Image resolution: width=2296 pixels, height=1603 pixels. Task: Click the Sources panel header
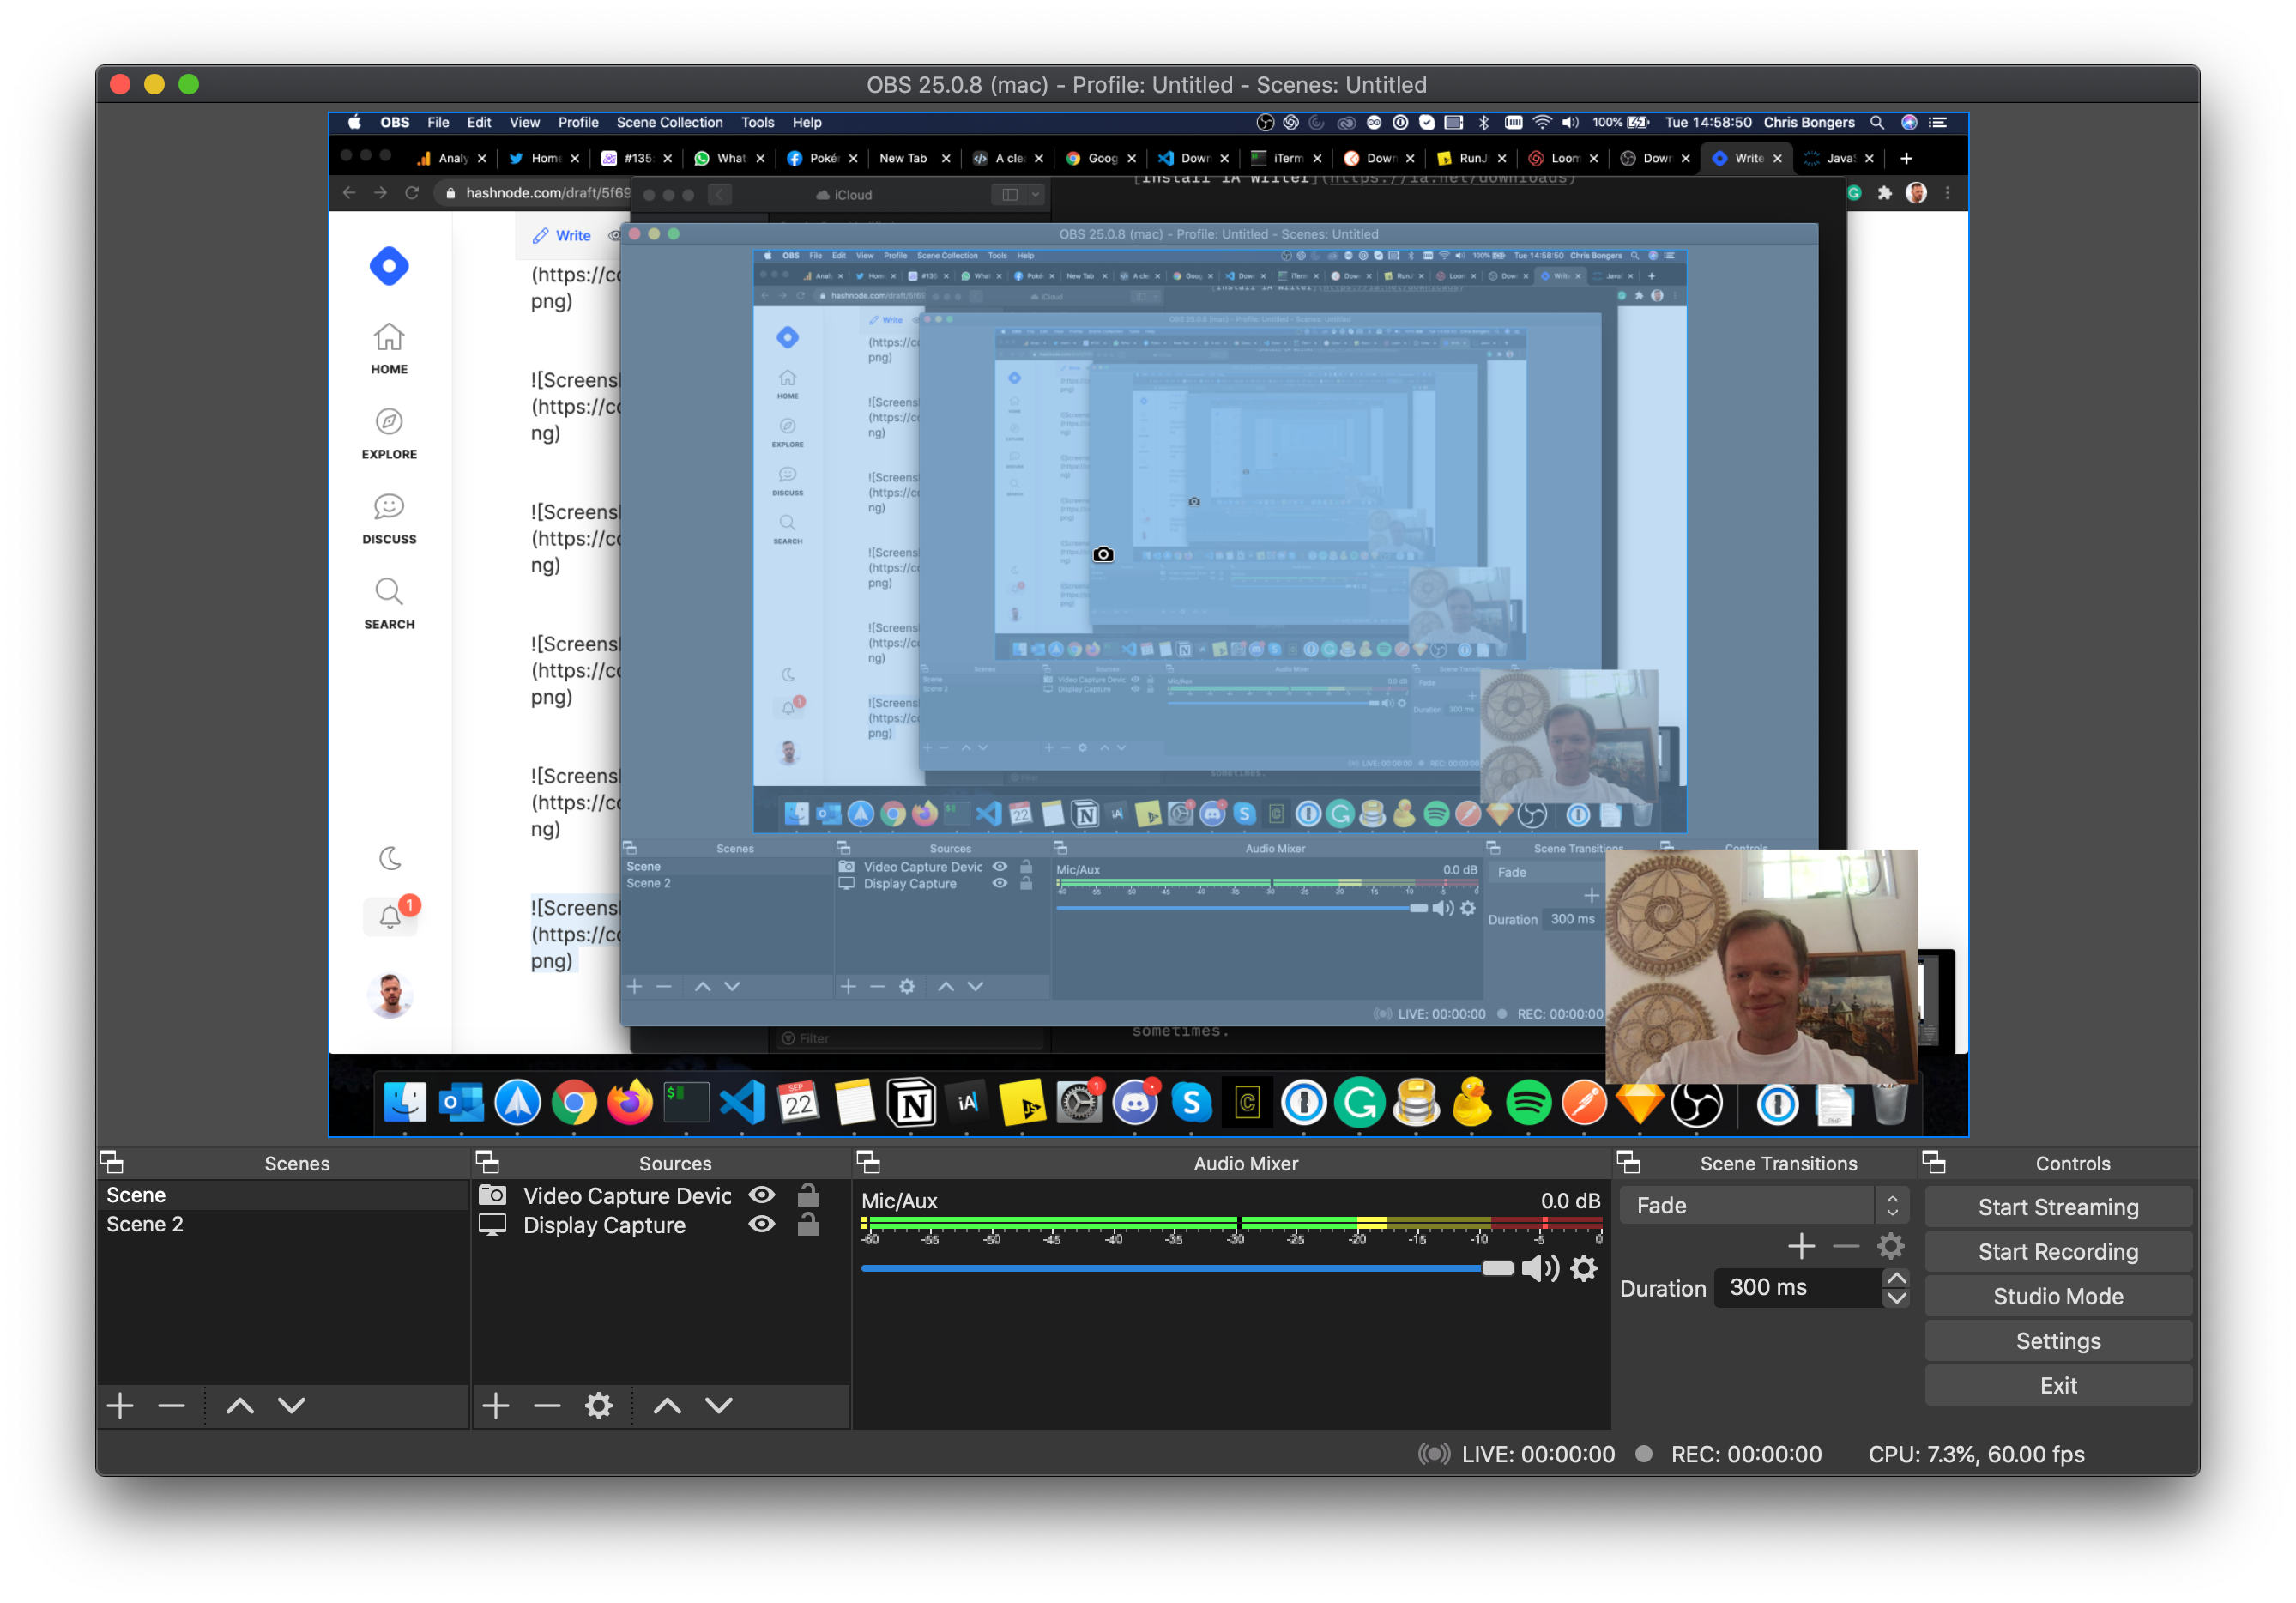pyautogui.click(x=675, y=1163)
